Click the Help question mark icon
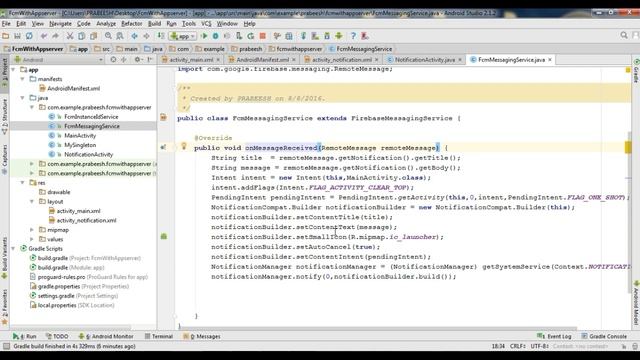Screen dimensions: 640x360 click(x=353, y=36)
